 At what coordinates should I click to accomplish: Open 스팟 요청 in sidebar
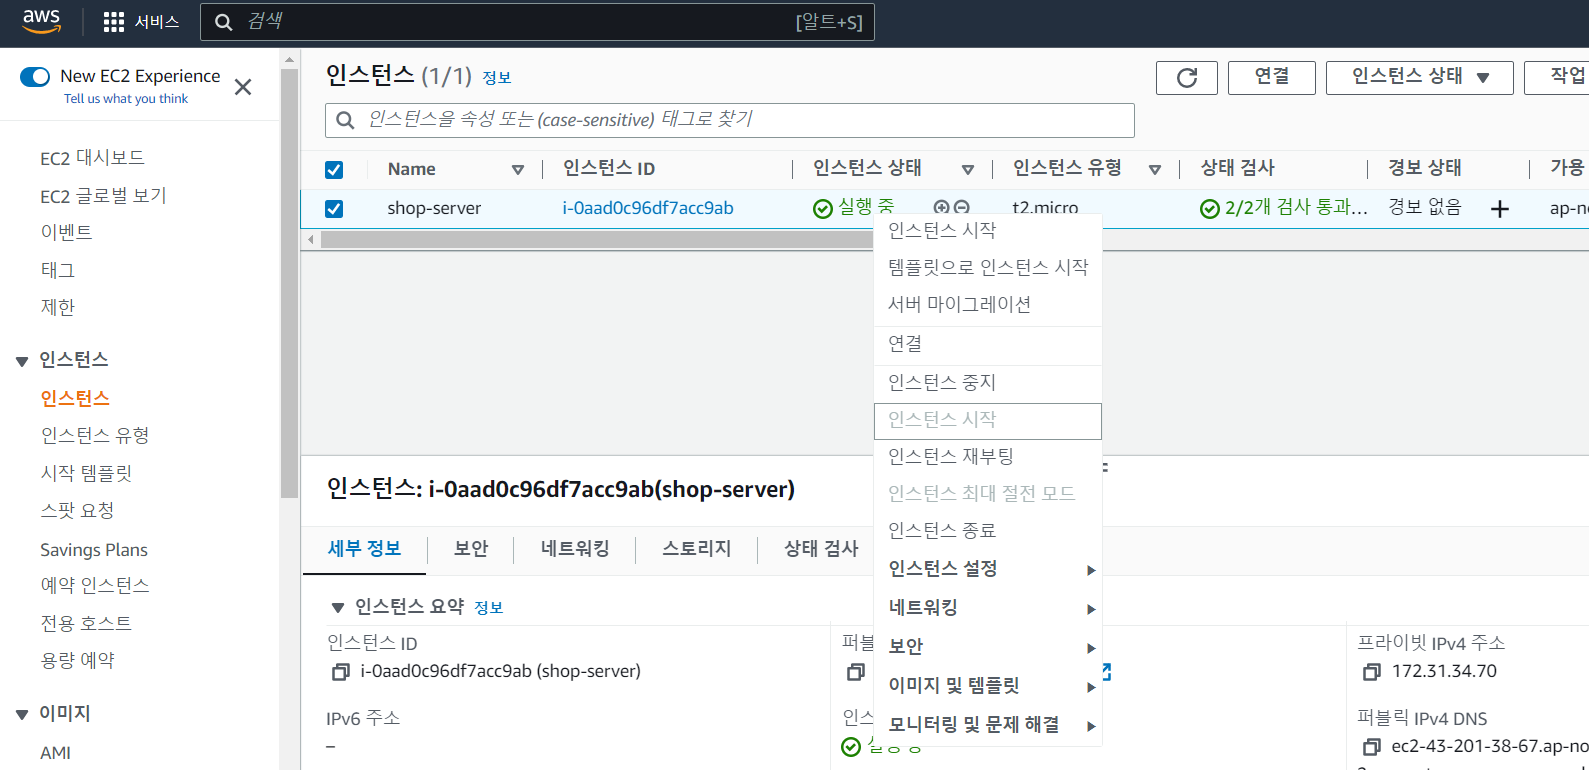coord(78,511)
